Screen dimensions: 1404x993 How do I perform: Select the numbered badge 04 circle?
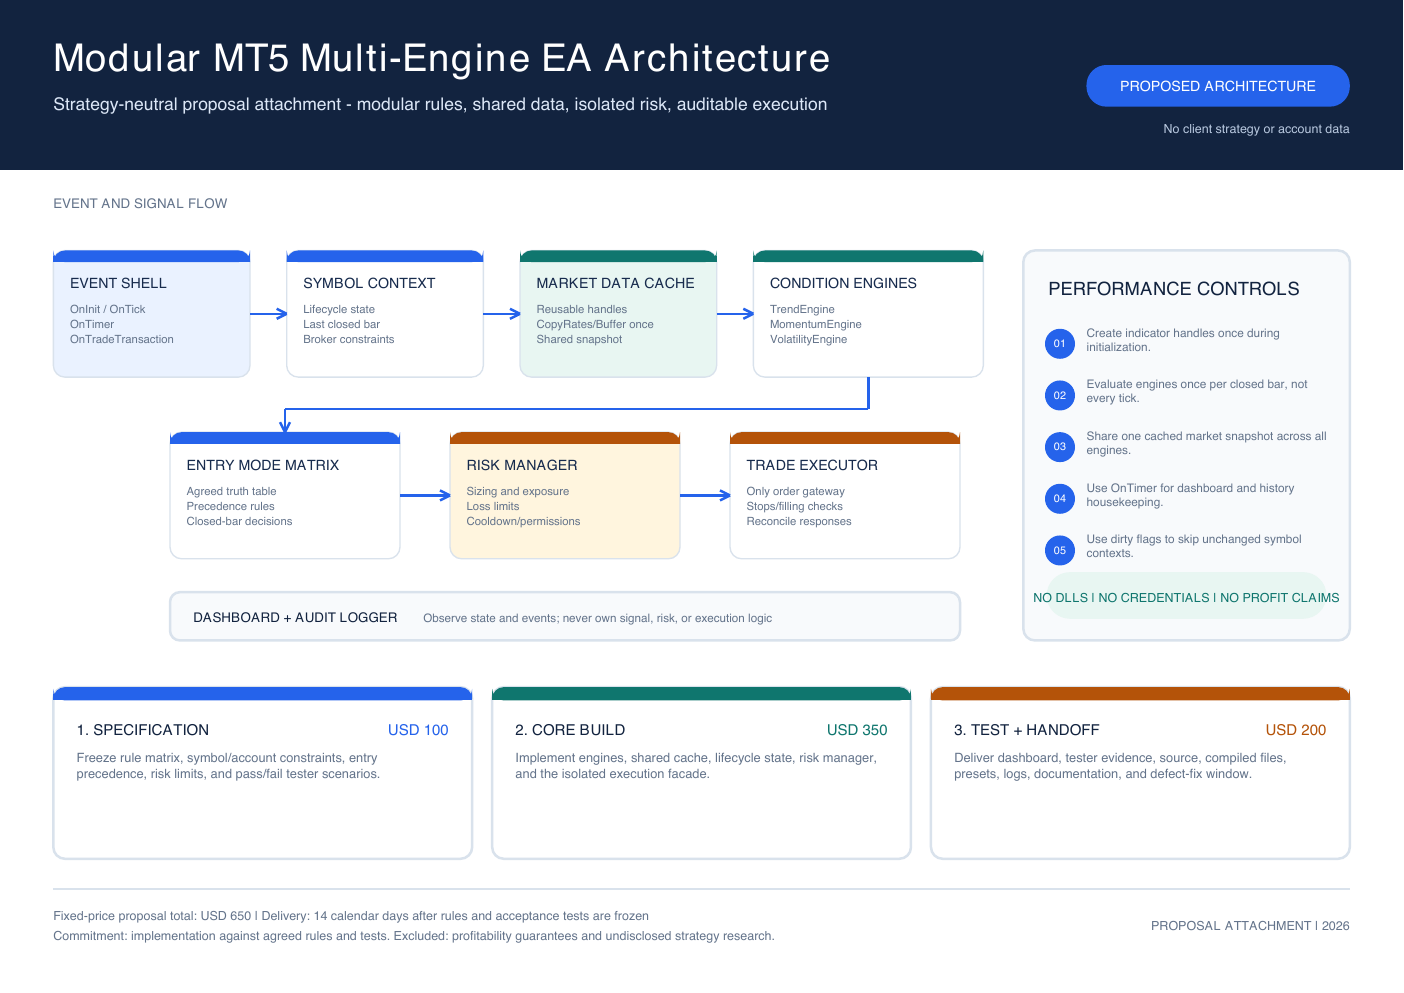1059,498
